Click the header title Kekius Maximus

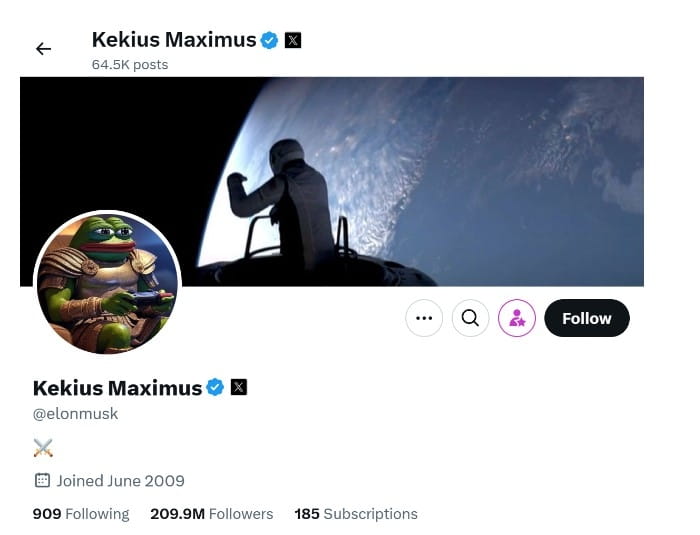174,40
